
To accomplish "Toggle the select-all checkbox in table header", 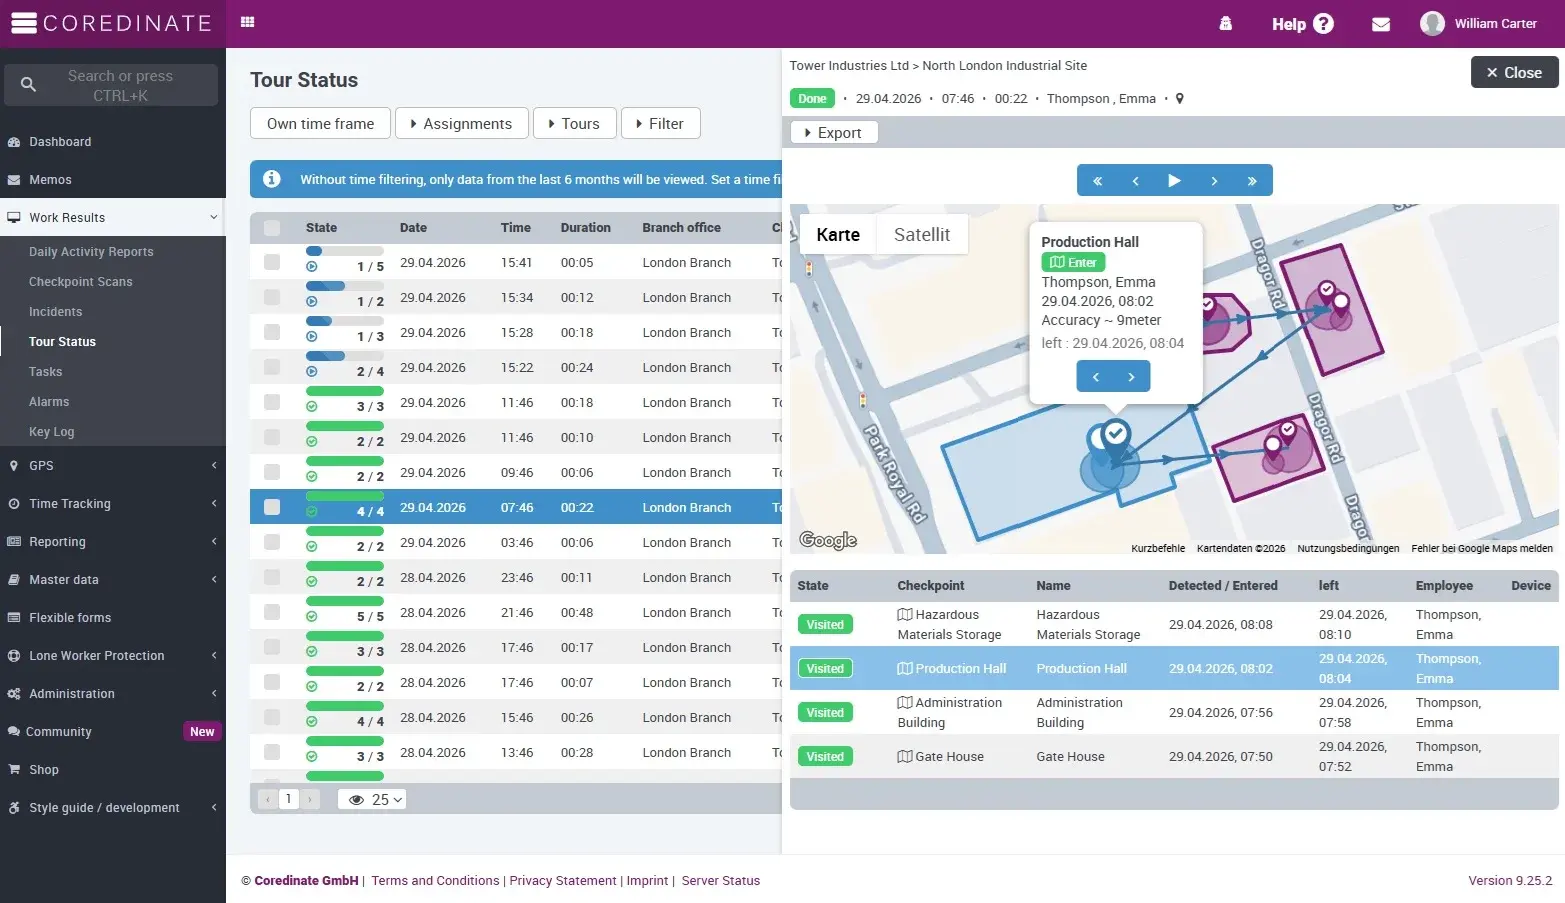I will pyautogui.click(x=272, y=228).
